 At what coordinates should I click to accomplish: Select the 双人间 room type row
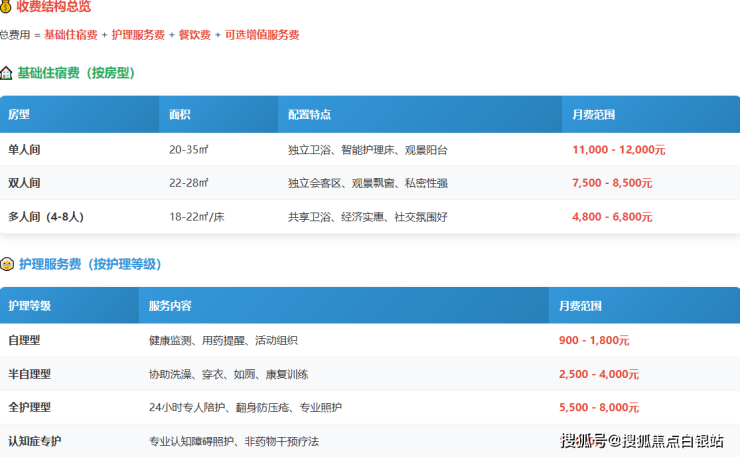pyautogui.click(x=24, y=184)
